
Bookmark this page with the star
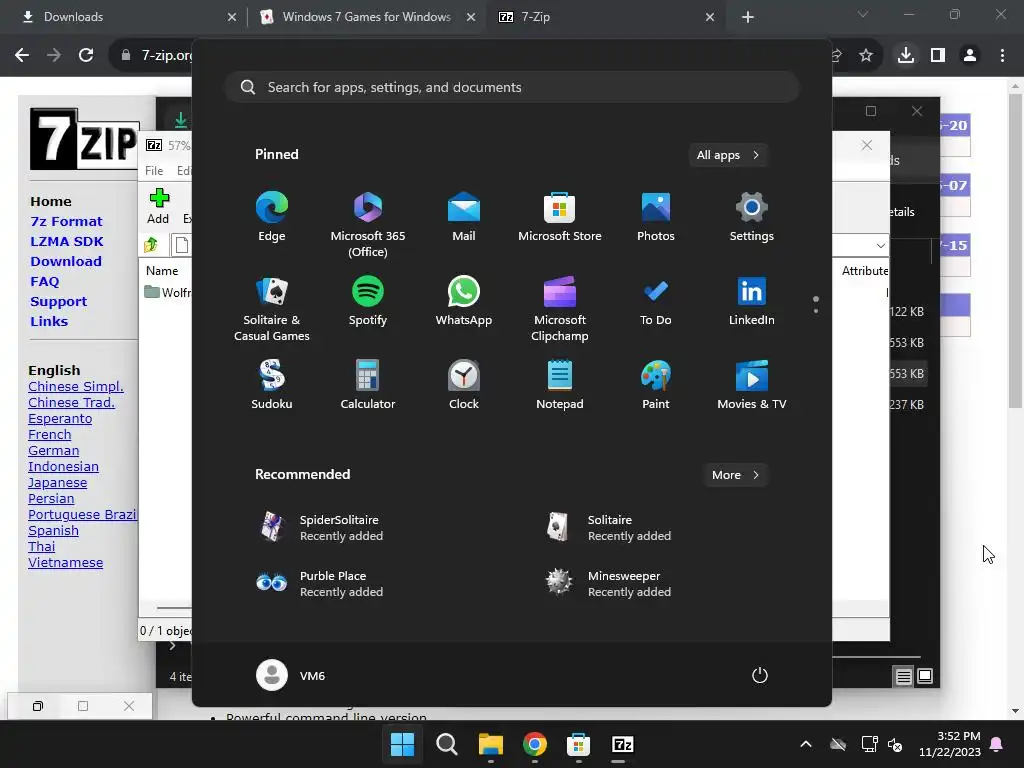coord(866,56)
